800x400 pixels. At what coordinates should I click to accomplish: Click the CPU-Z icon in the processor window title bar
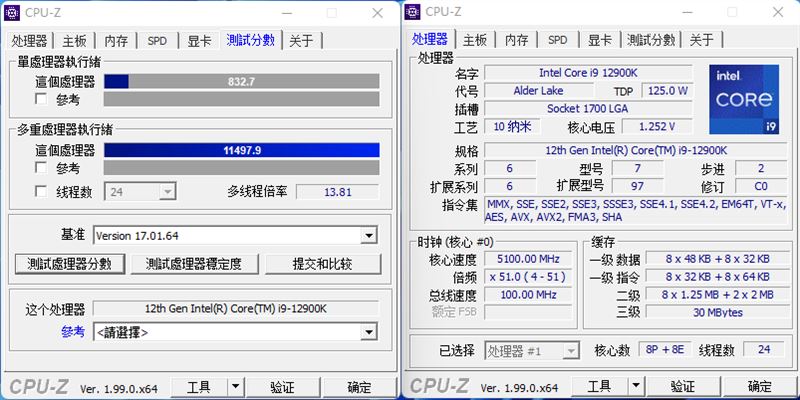pos(414,12)
